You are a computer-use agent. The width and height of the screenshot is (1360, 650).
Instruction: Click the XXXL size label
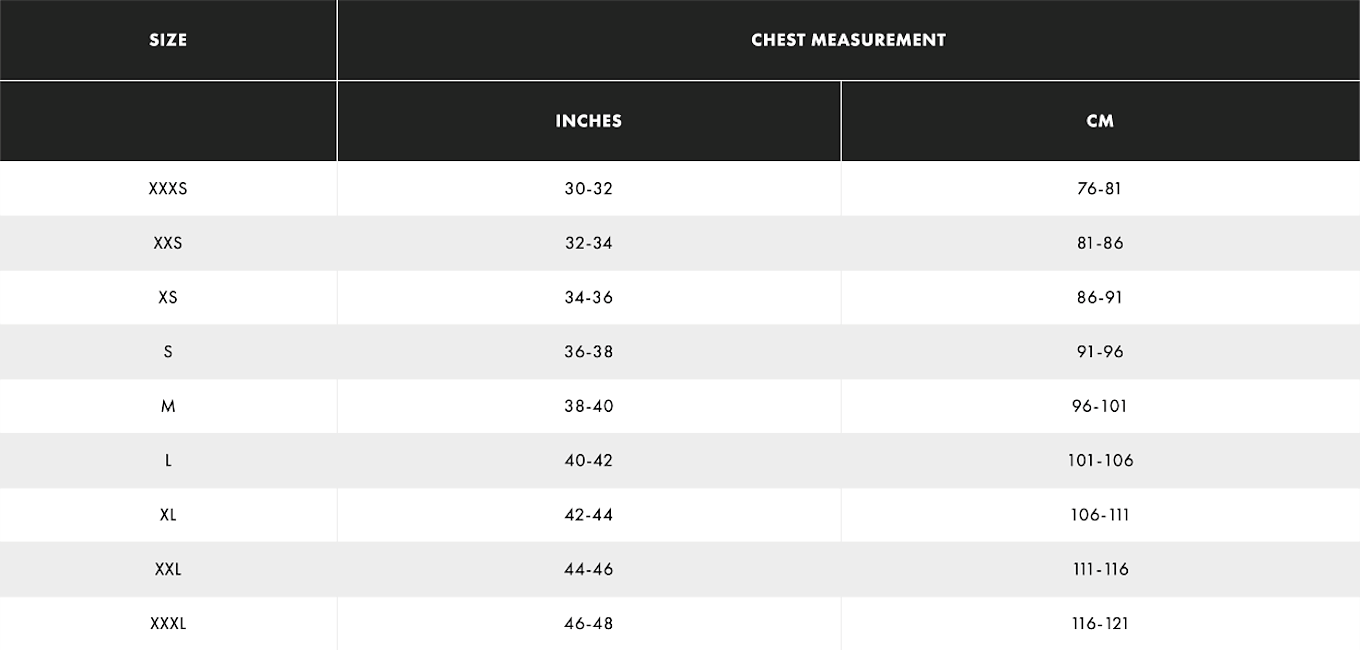click(x=168, y=623)
